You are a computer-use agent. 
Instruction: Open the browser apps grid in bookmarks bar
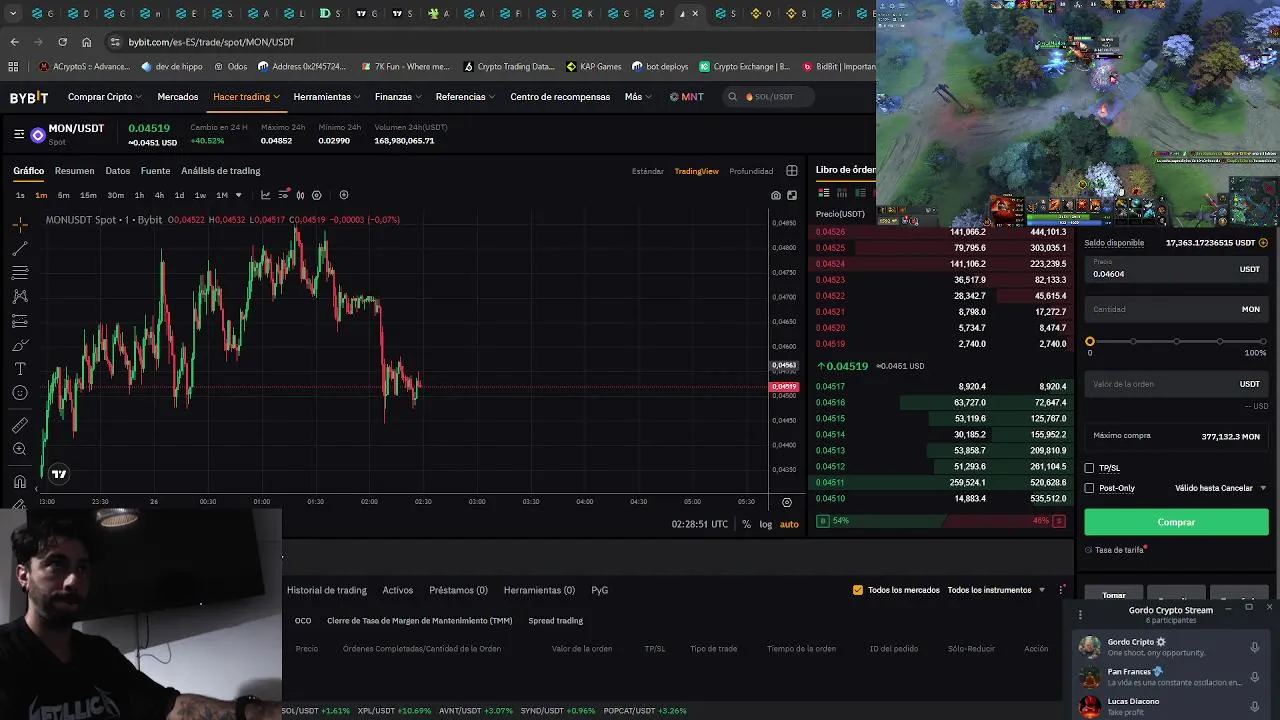[13, 67]
